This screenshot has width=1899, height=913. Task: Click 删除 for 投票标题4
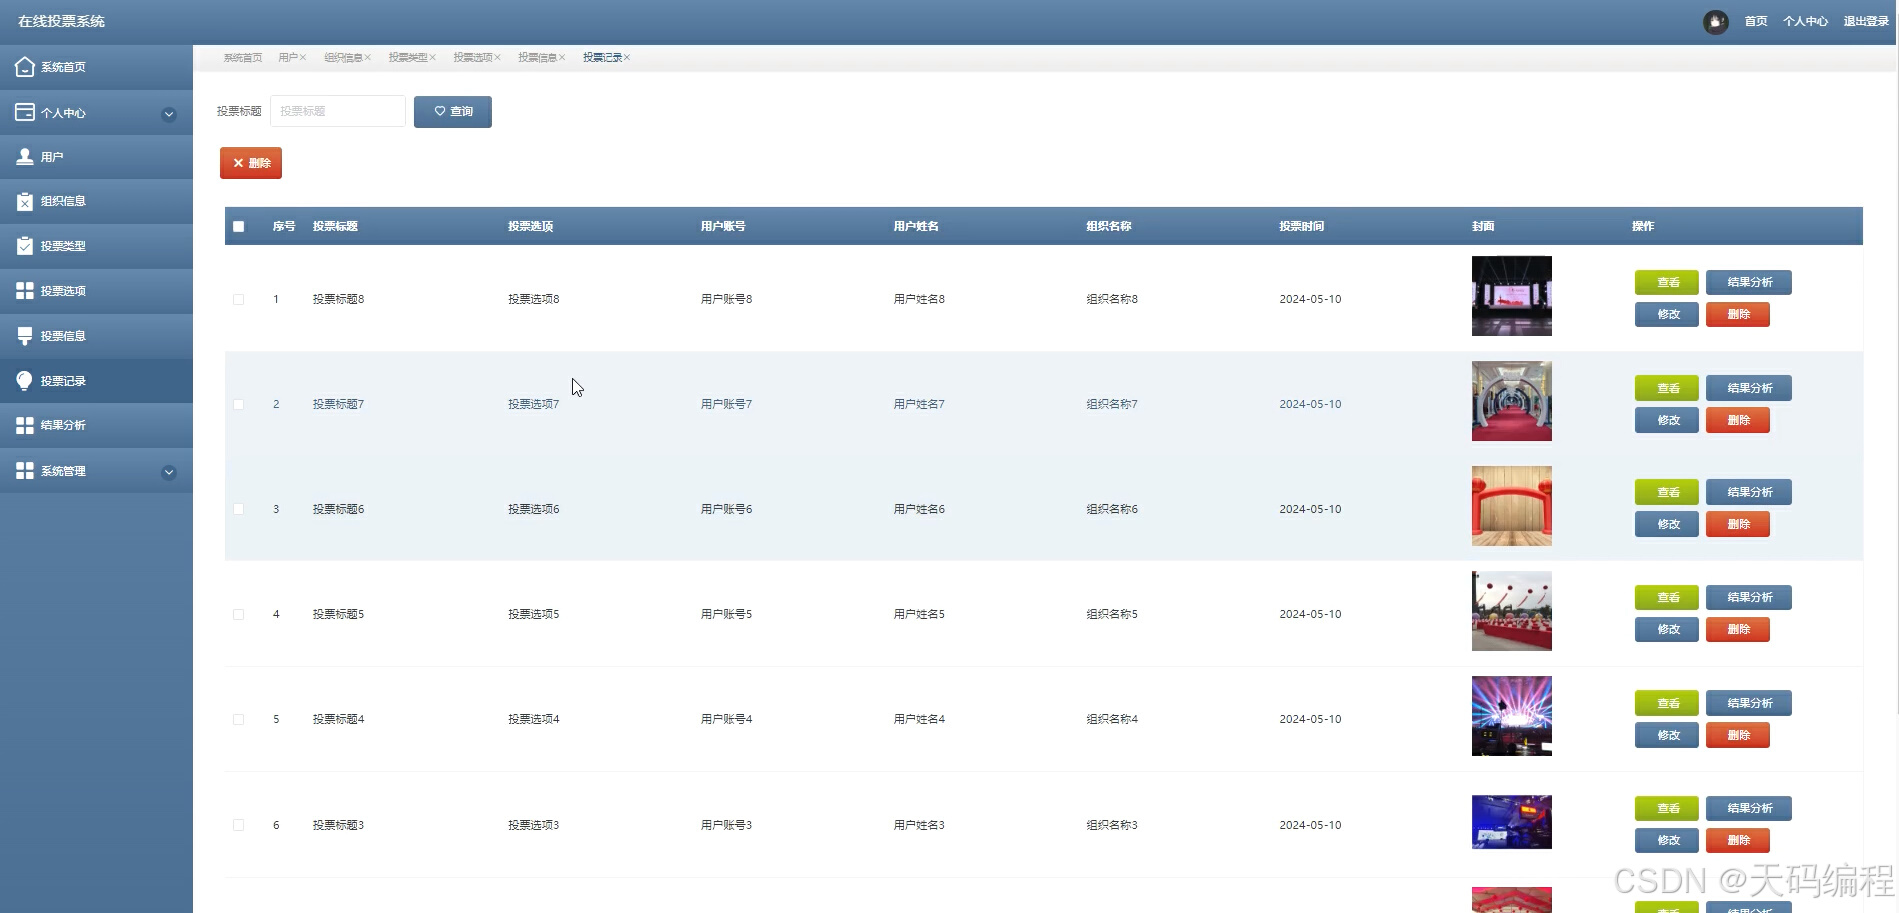click(x=1738, y=735)
